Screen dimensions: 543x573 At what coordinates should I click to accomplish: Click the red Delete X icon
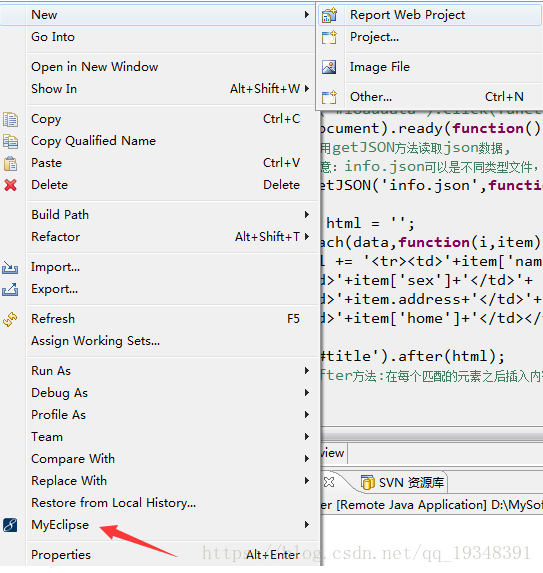[x=10, y=185]
